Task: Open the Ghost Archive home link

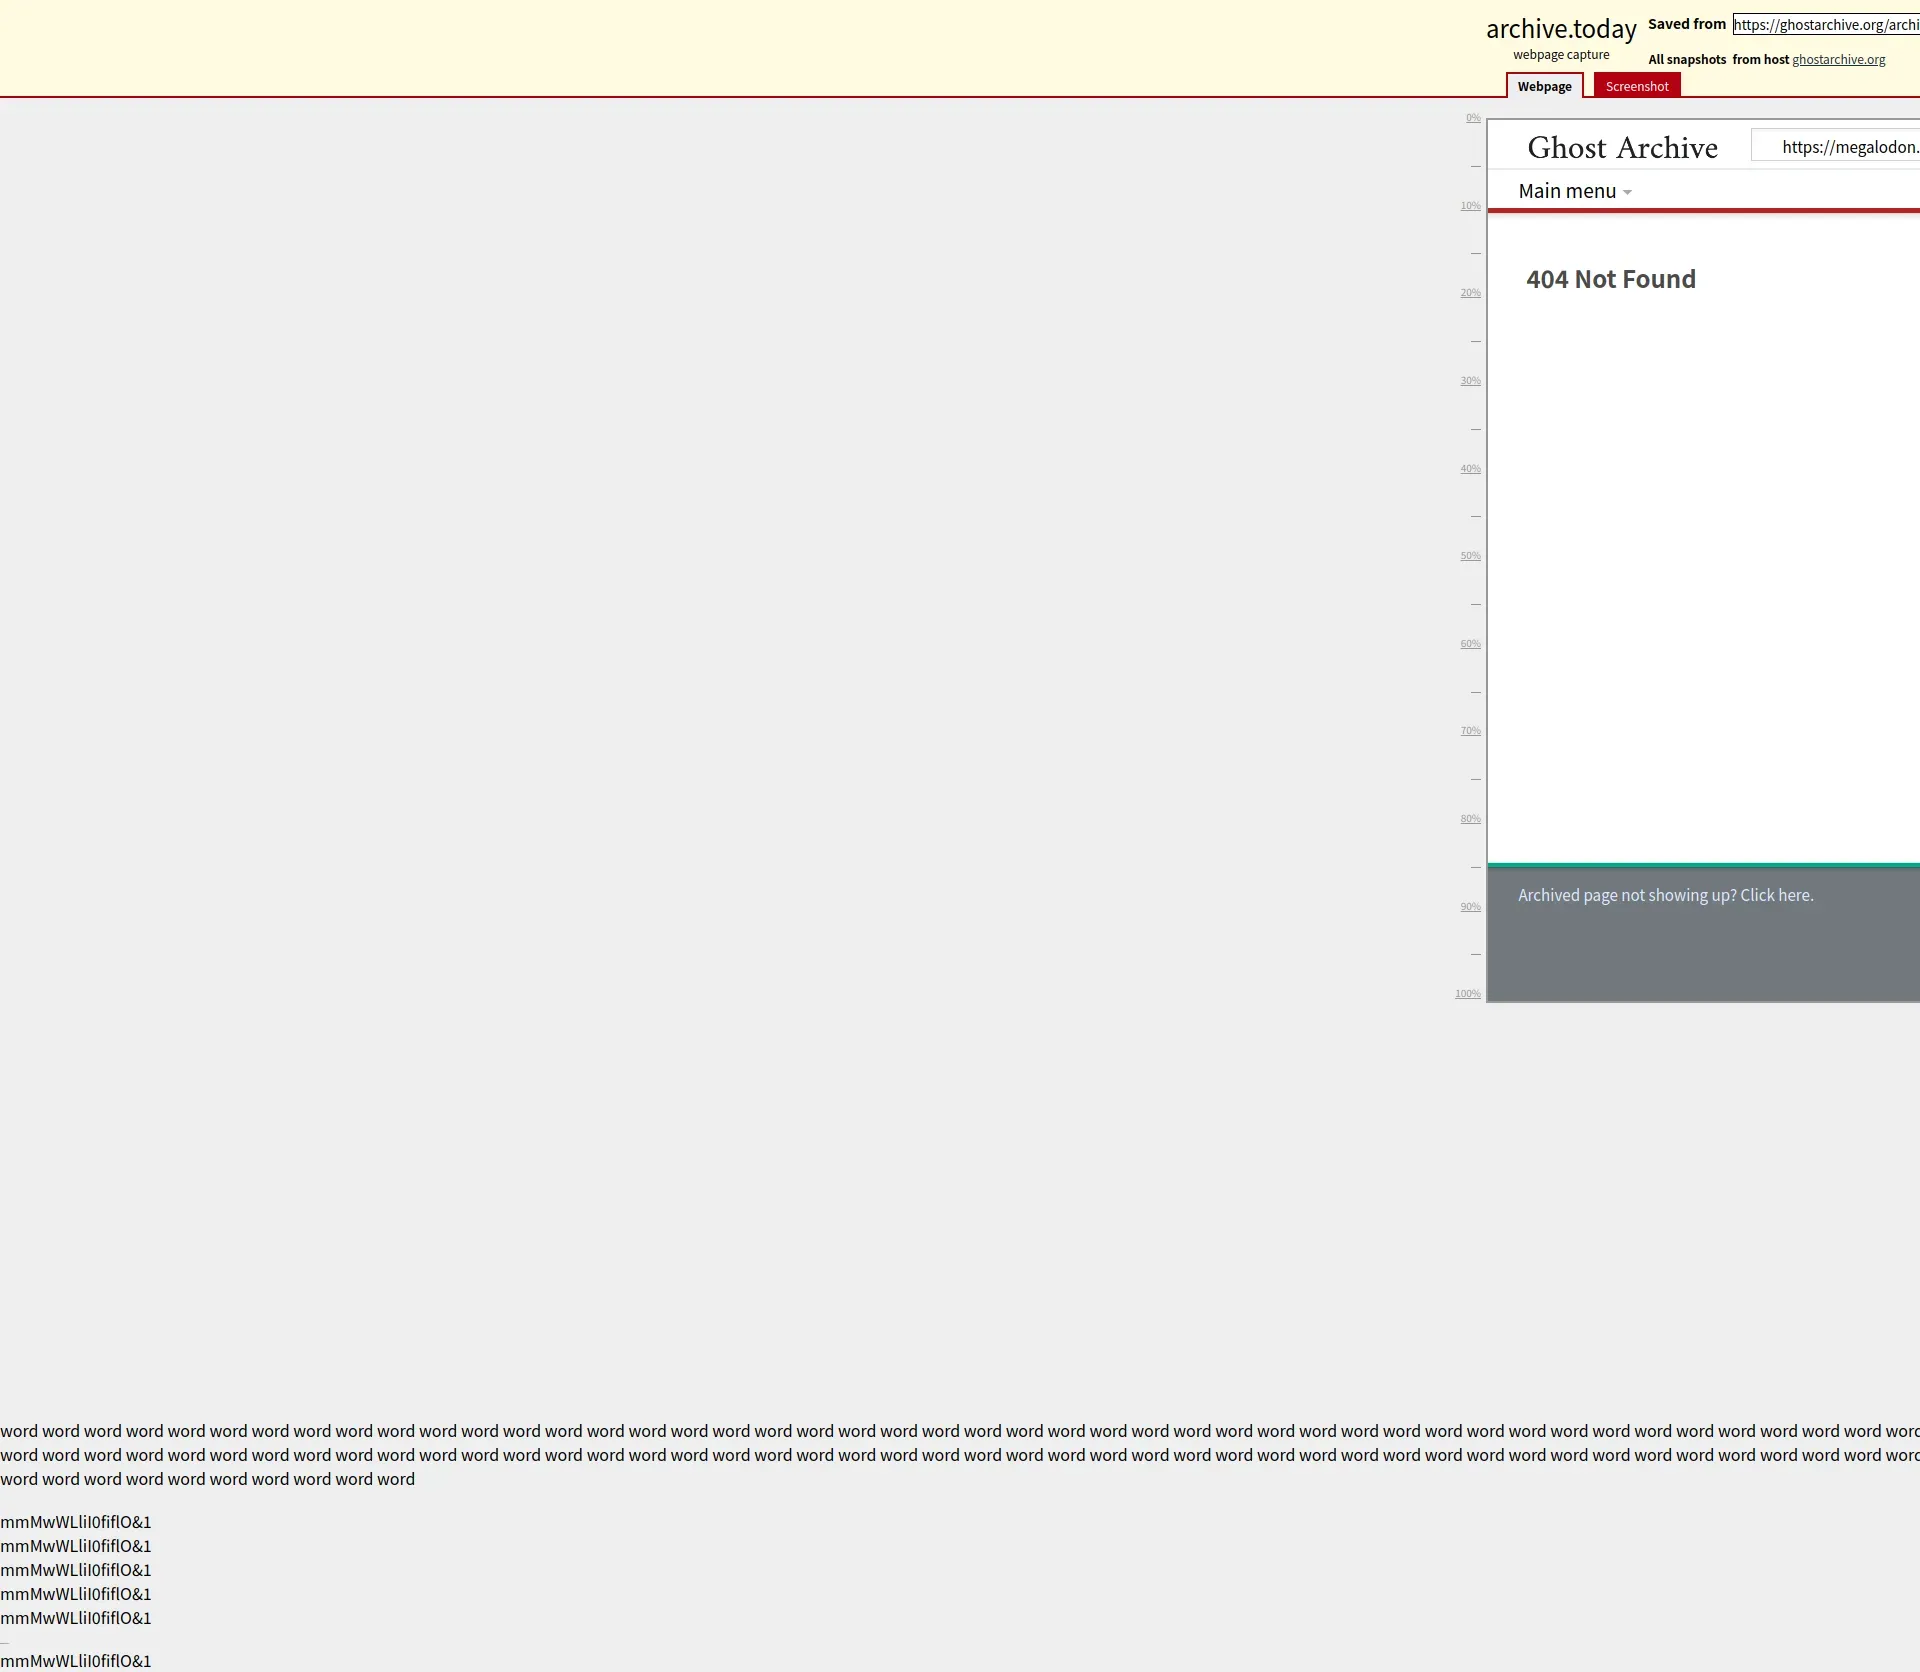Action: point(1622,148)
